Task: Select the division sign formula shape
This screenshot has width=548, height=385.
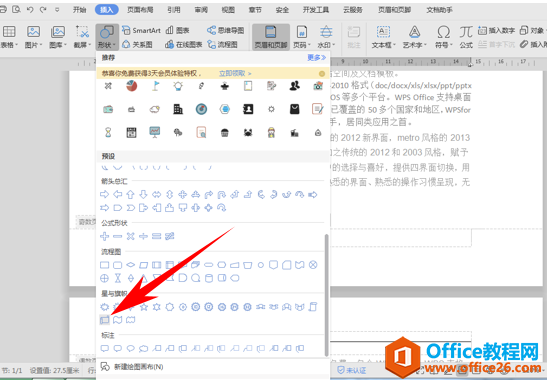Action: coord(143,236)
